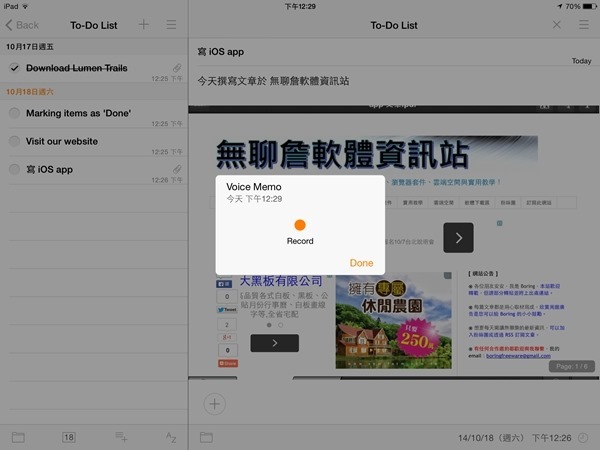Open right pane hamburger menu

[584, 24]
